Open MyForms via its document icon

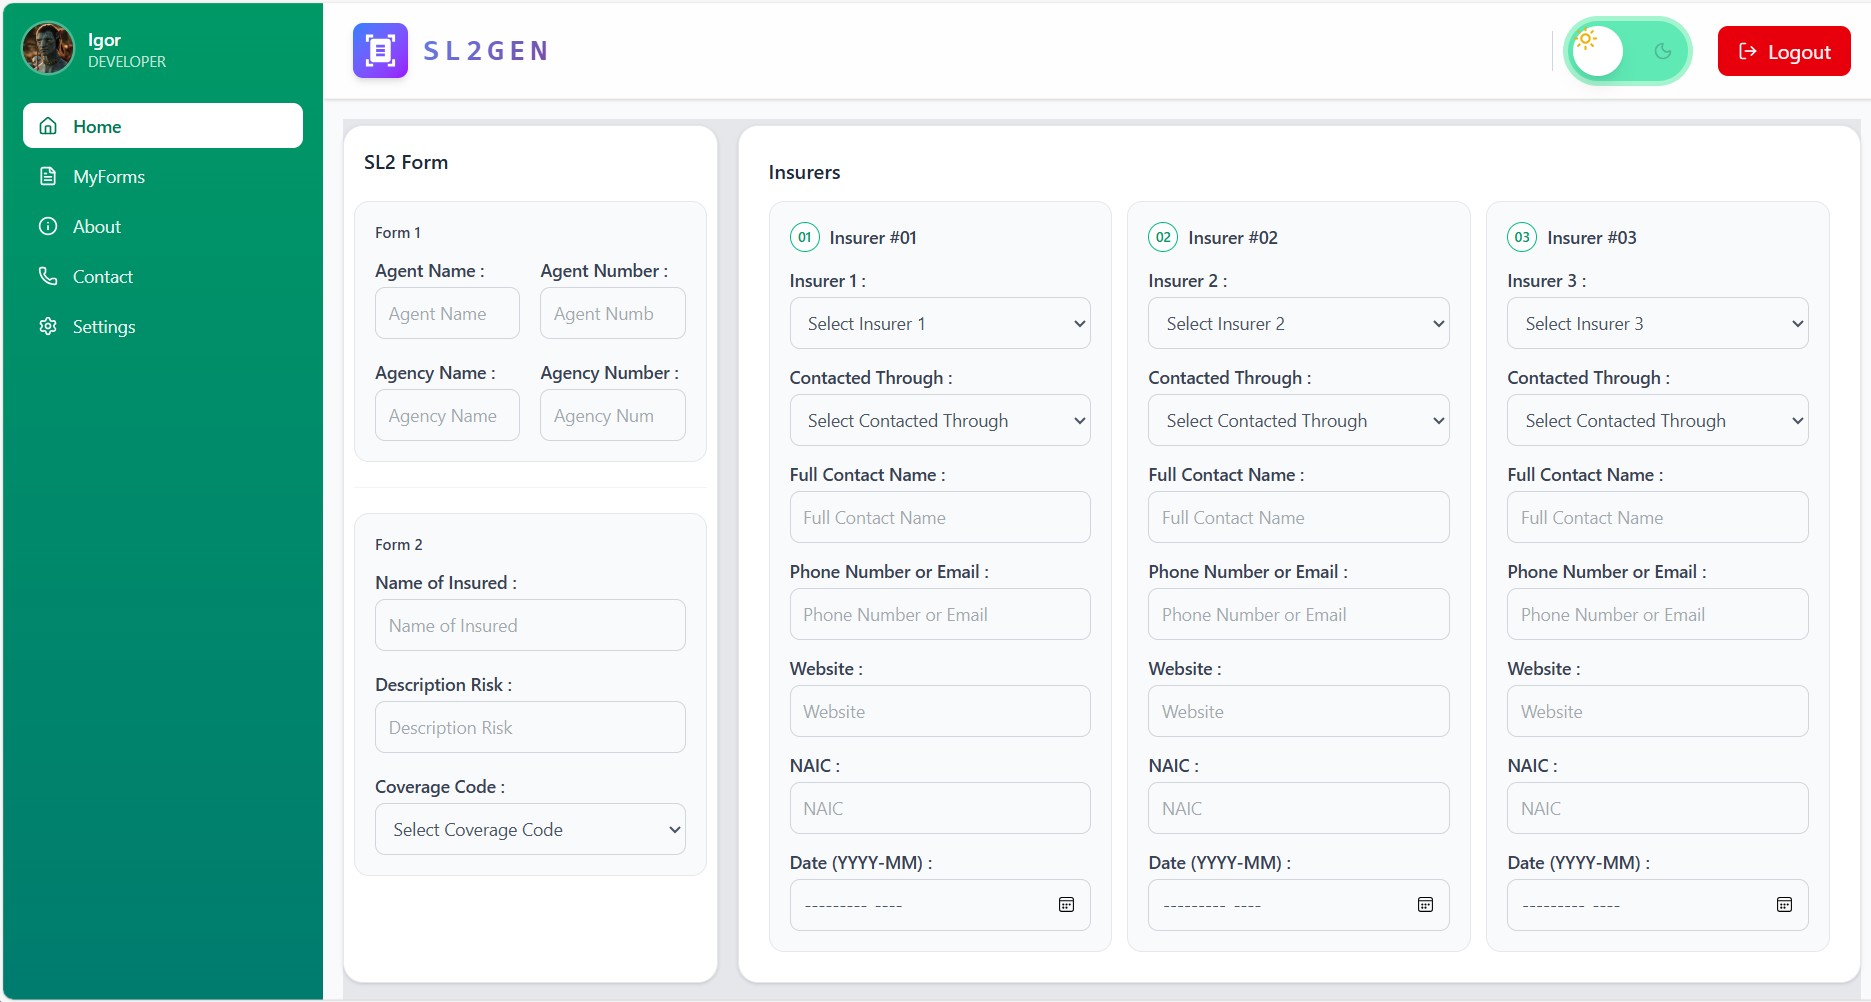tap(48, 176)
